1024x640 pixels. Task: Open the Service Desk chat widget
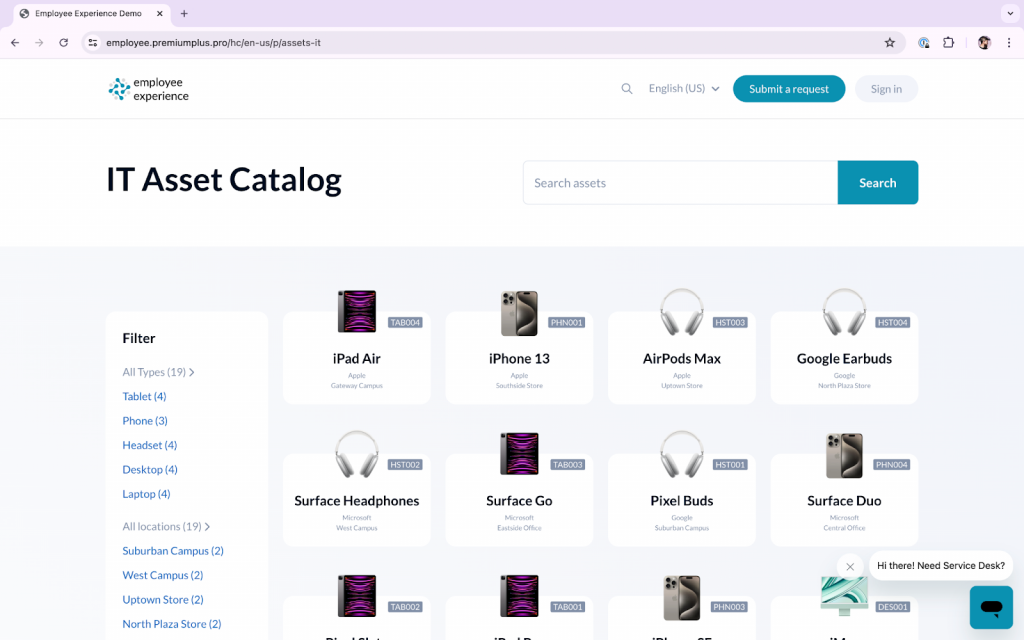click(990, 607)
